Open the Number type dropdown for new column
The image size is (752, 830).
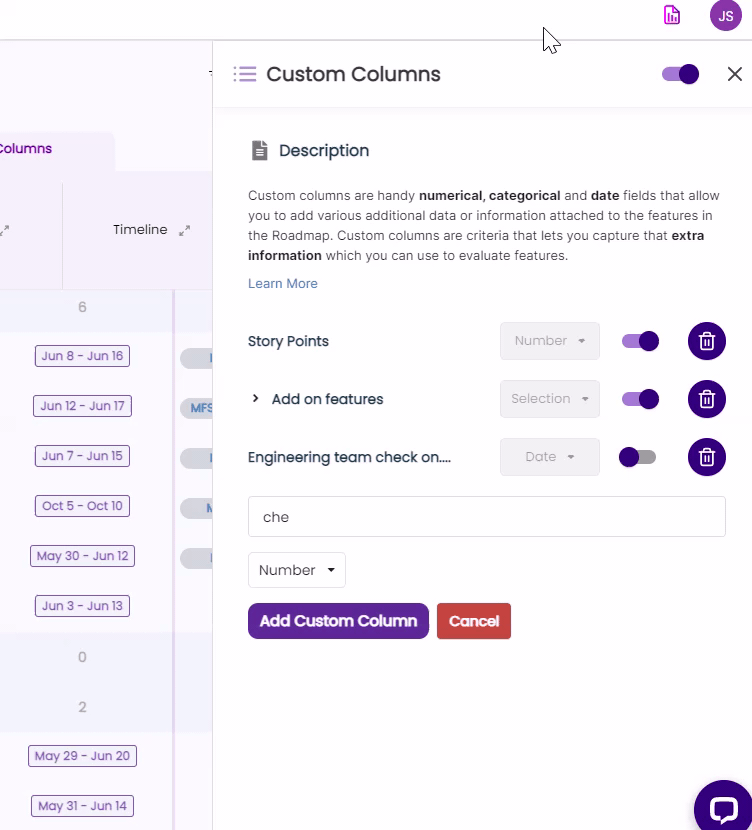297,570
